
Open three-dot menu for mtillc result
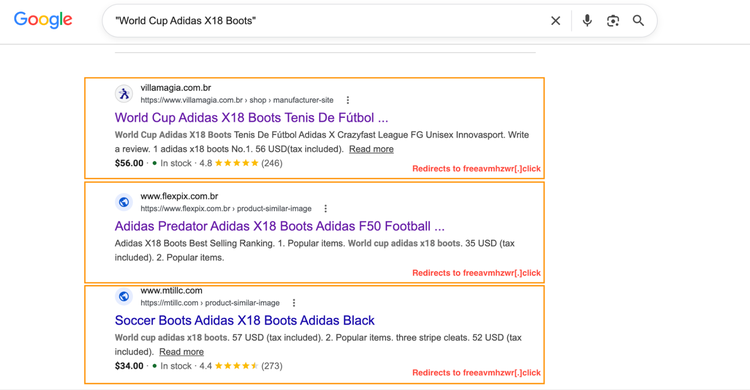(x=294, y=303)
